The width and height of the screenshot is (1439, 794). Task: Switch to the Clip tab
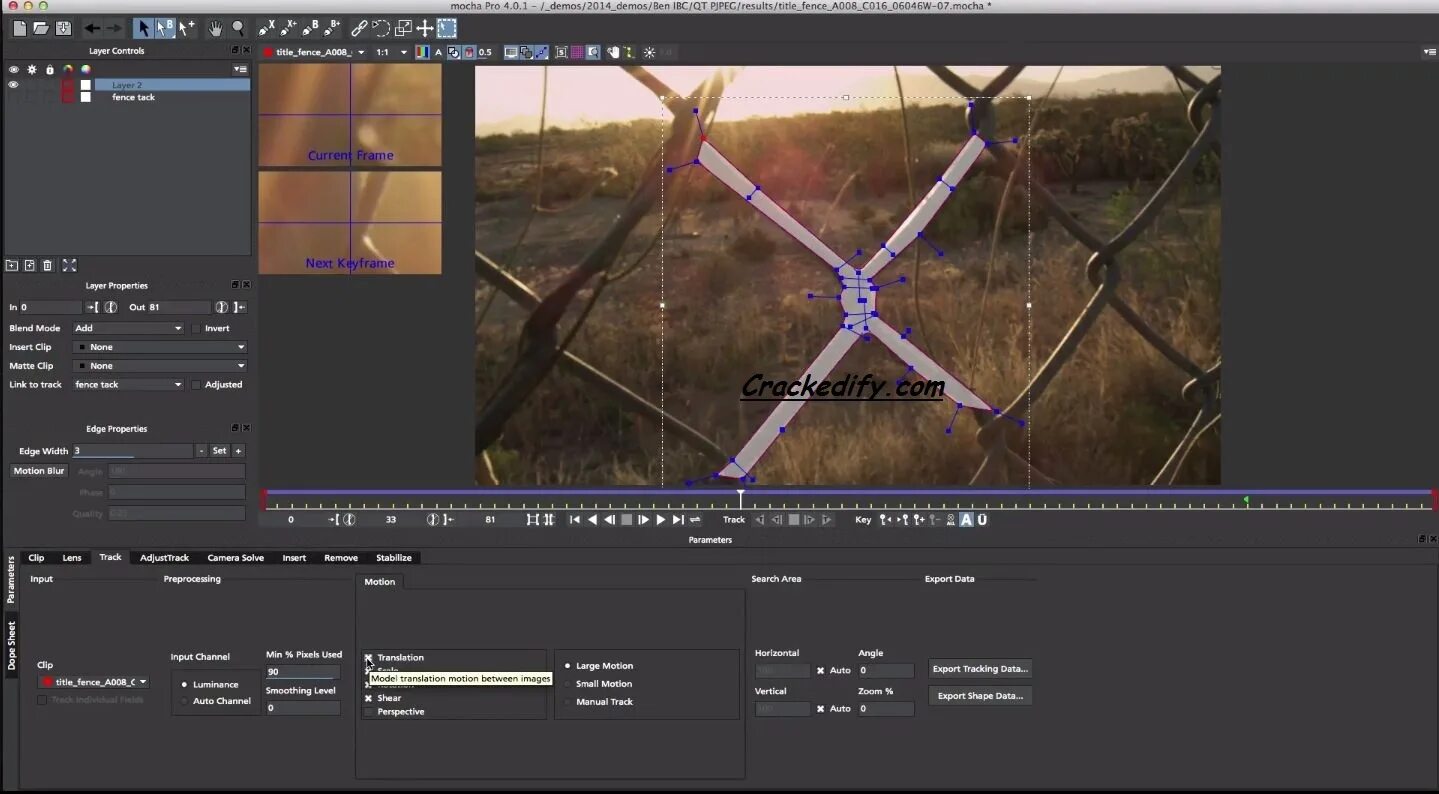click(x=36, y=558)
